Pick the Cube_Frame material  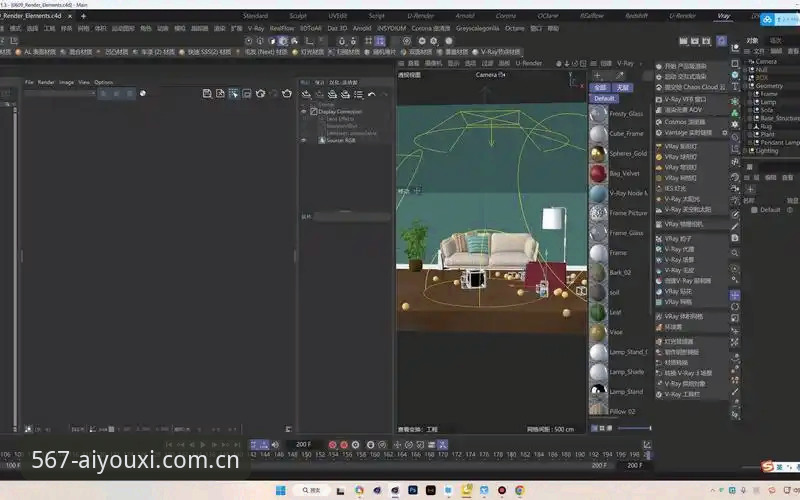point(598,134)
